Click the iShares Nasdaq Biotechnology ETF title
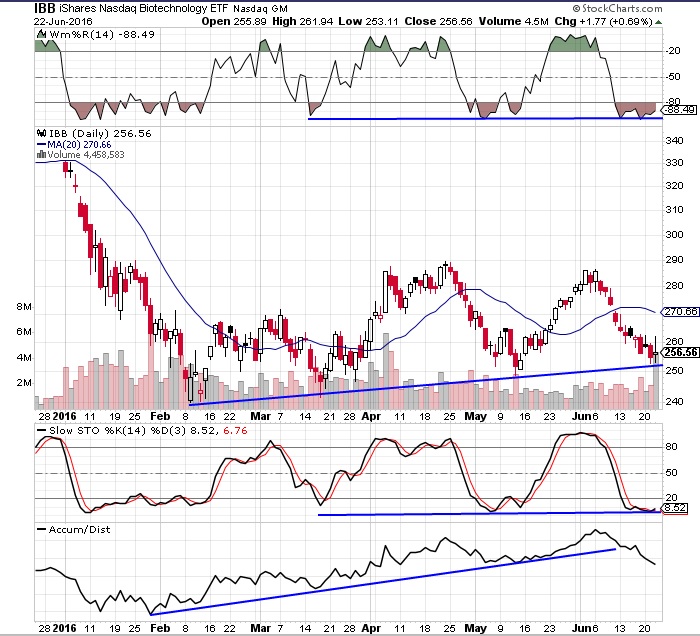Viewport: 700px width, 636px height. tap(145, 8)
